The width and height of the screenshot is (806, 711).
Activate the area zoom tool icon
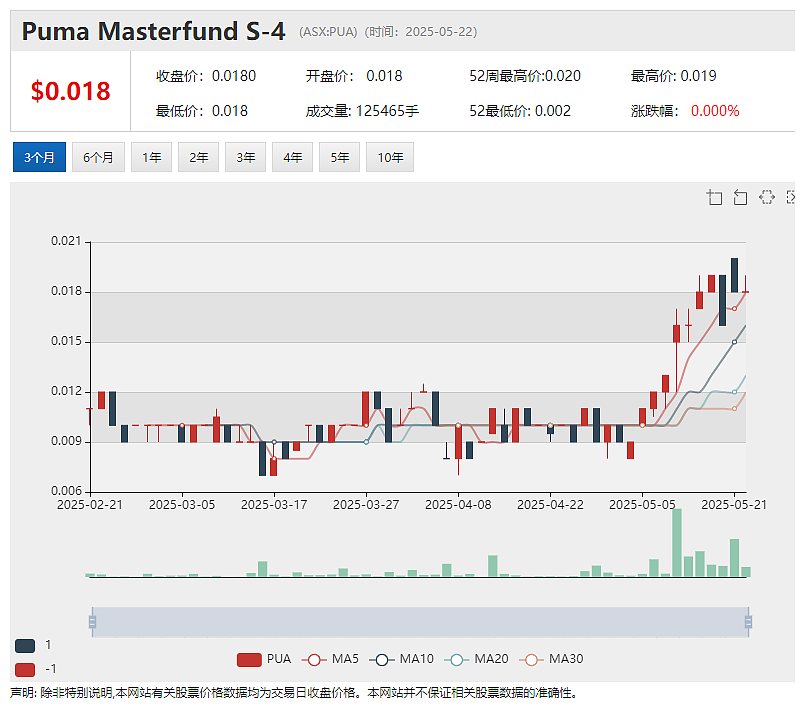point(715,197)
